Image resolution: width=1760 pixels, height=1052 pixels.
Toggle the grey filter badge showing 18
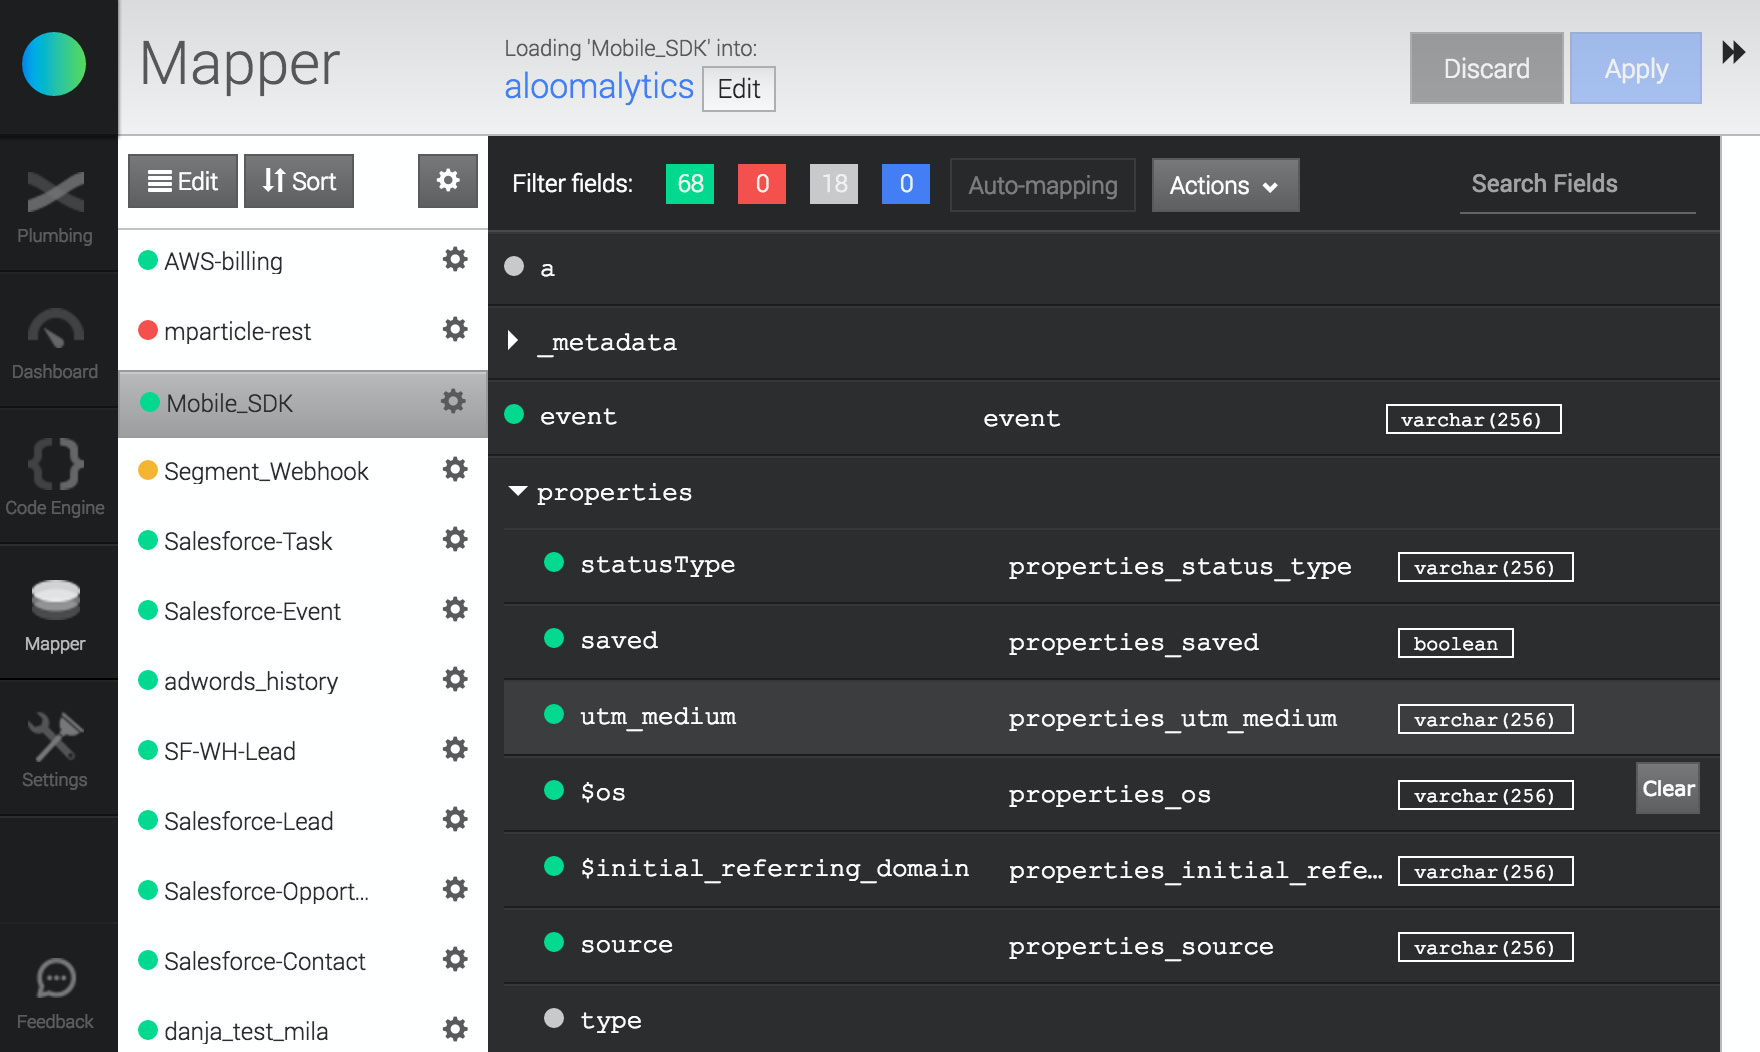point(834,184)
